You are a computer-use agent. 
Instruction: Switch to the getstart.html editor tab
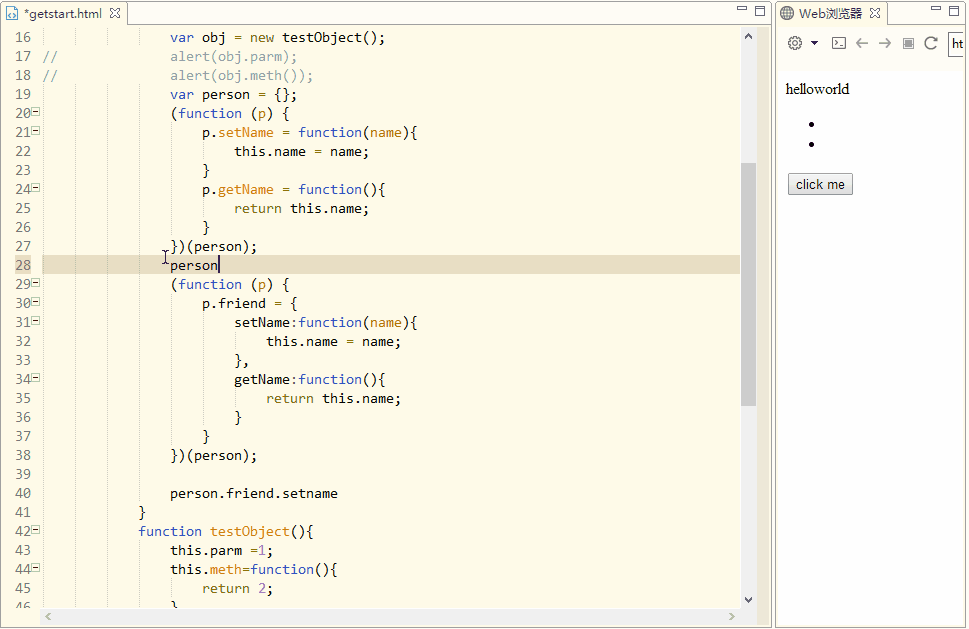coord(60,14)
